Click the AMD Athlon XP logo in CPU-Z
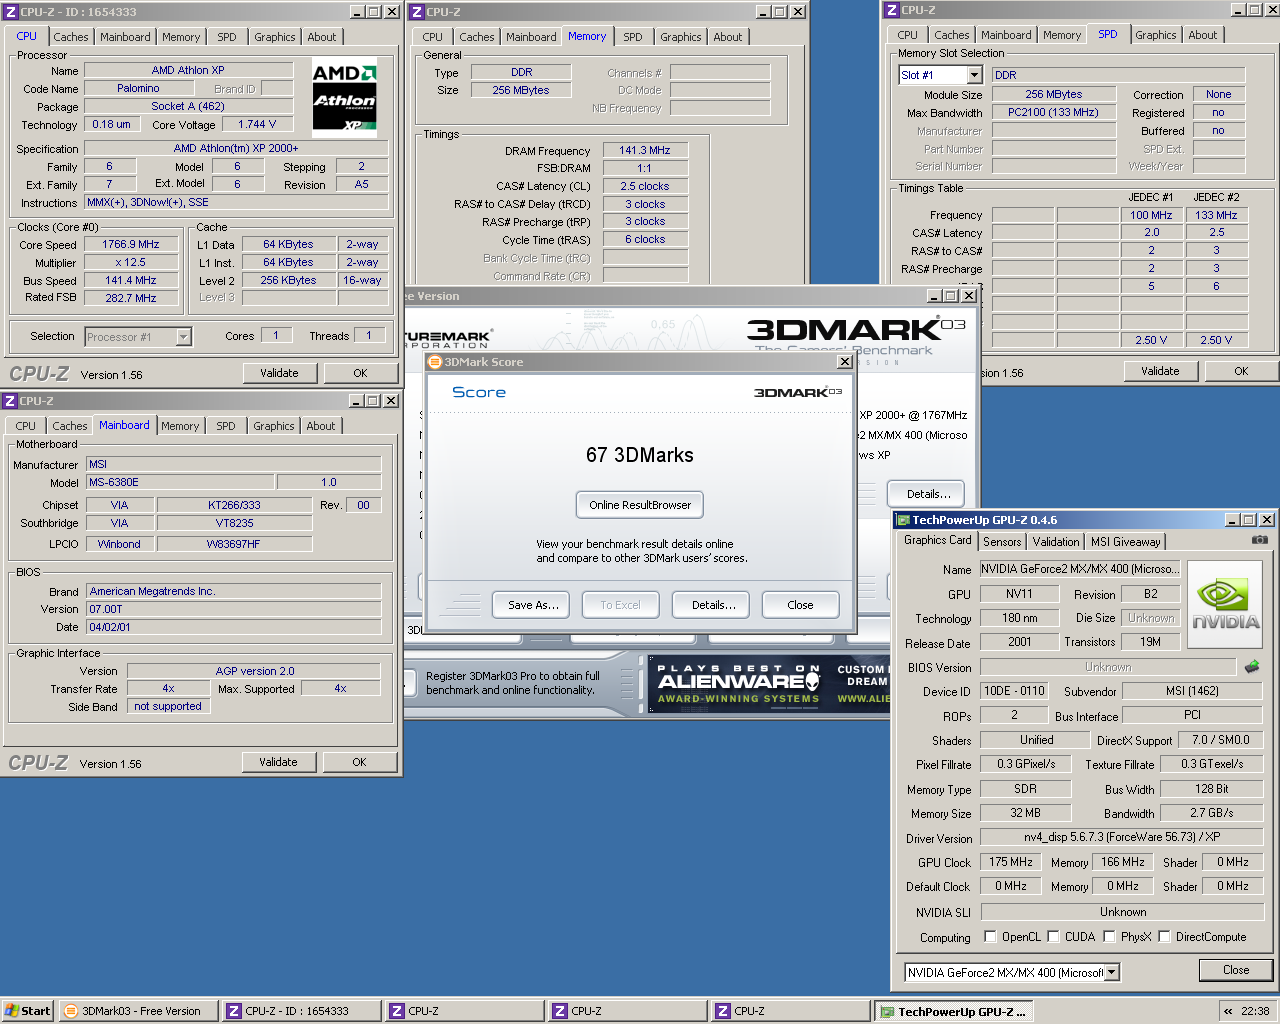Viewport: 1280px width, 1024px height. (344, 97)
